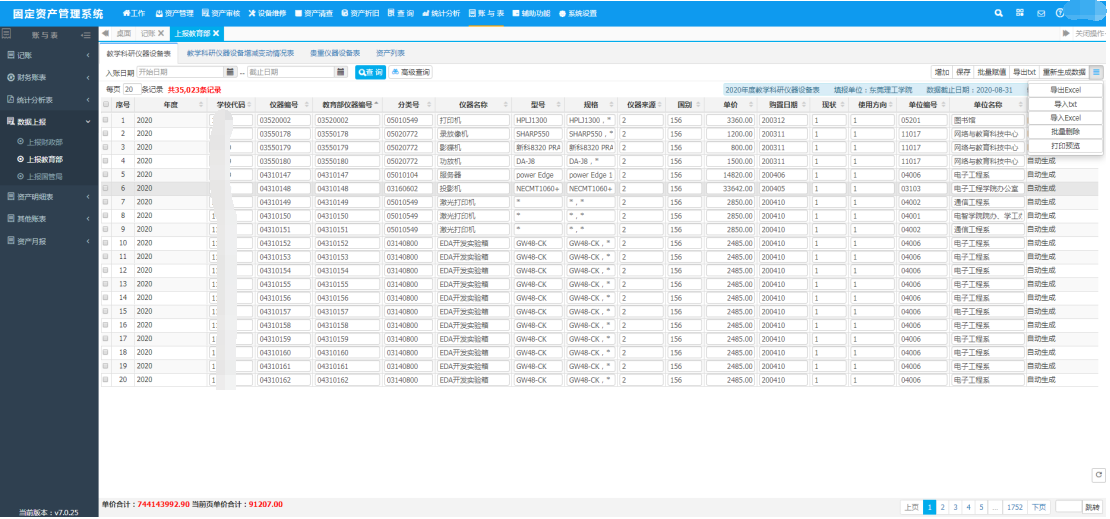
Task: Click the left arrow tab scroll icon
Action: (x=105, y=33)
